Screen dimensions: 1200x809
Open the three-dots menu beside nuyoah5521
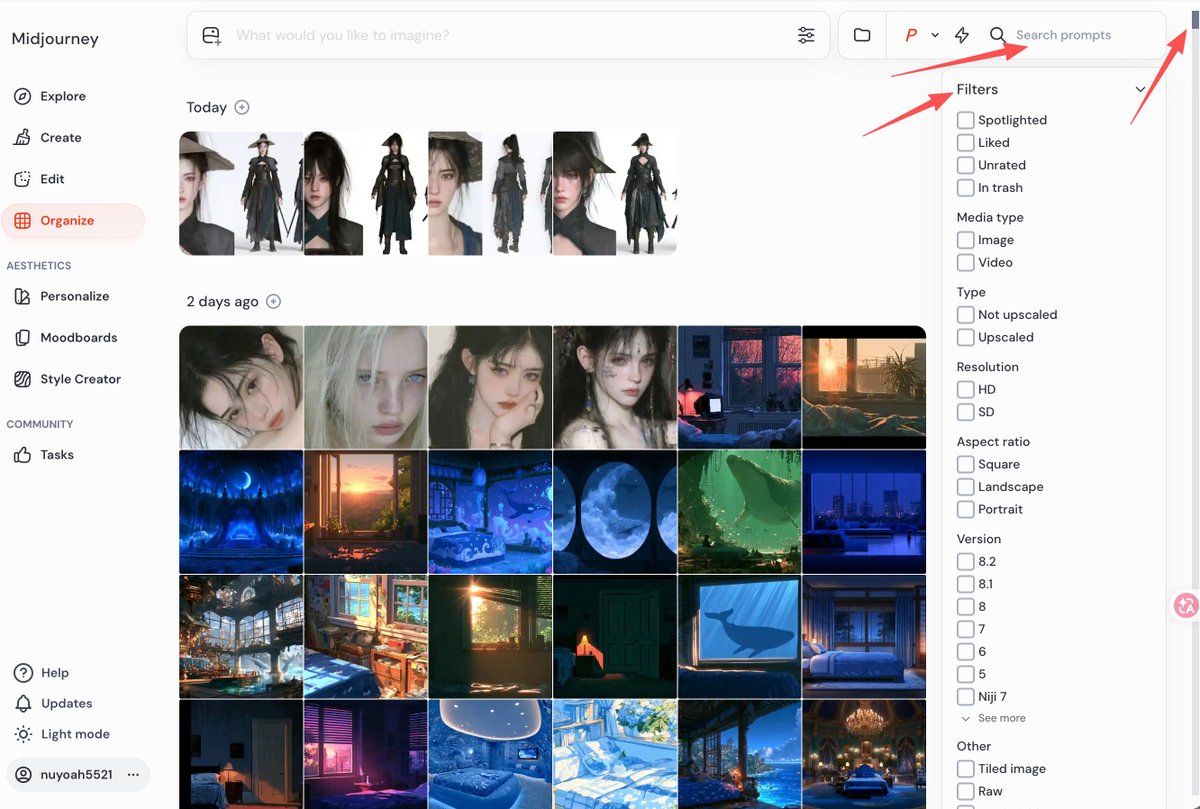(x=133, y=774)
